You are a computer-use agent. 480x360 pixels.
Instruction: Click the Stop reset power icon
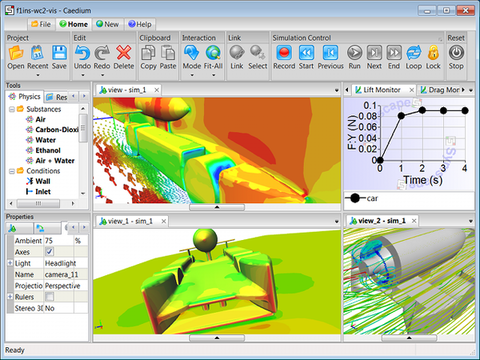click(x=456, y=53)
